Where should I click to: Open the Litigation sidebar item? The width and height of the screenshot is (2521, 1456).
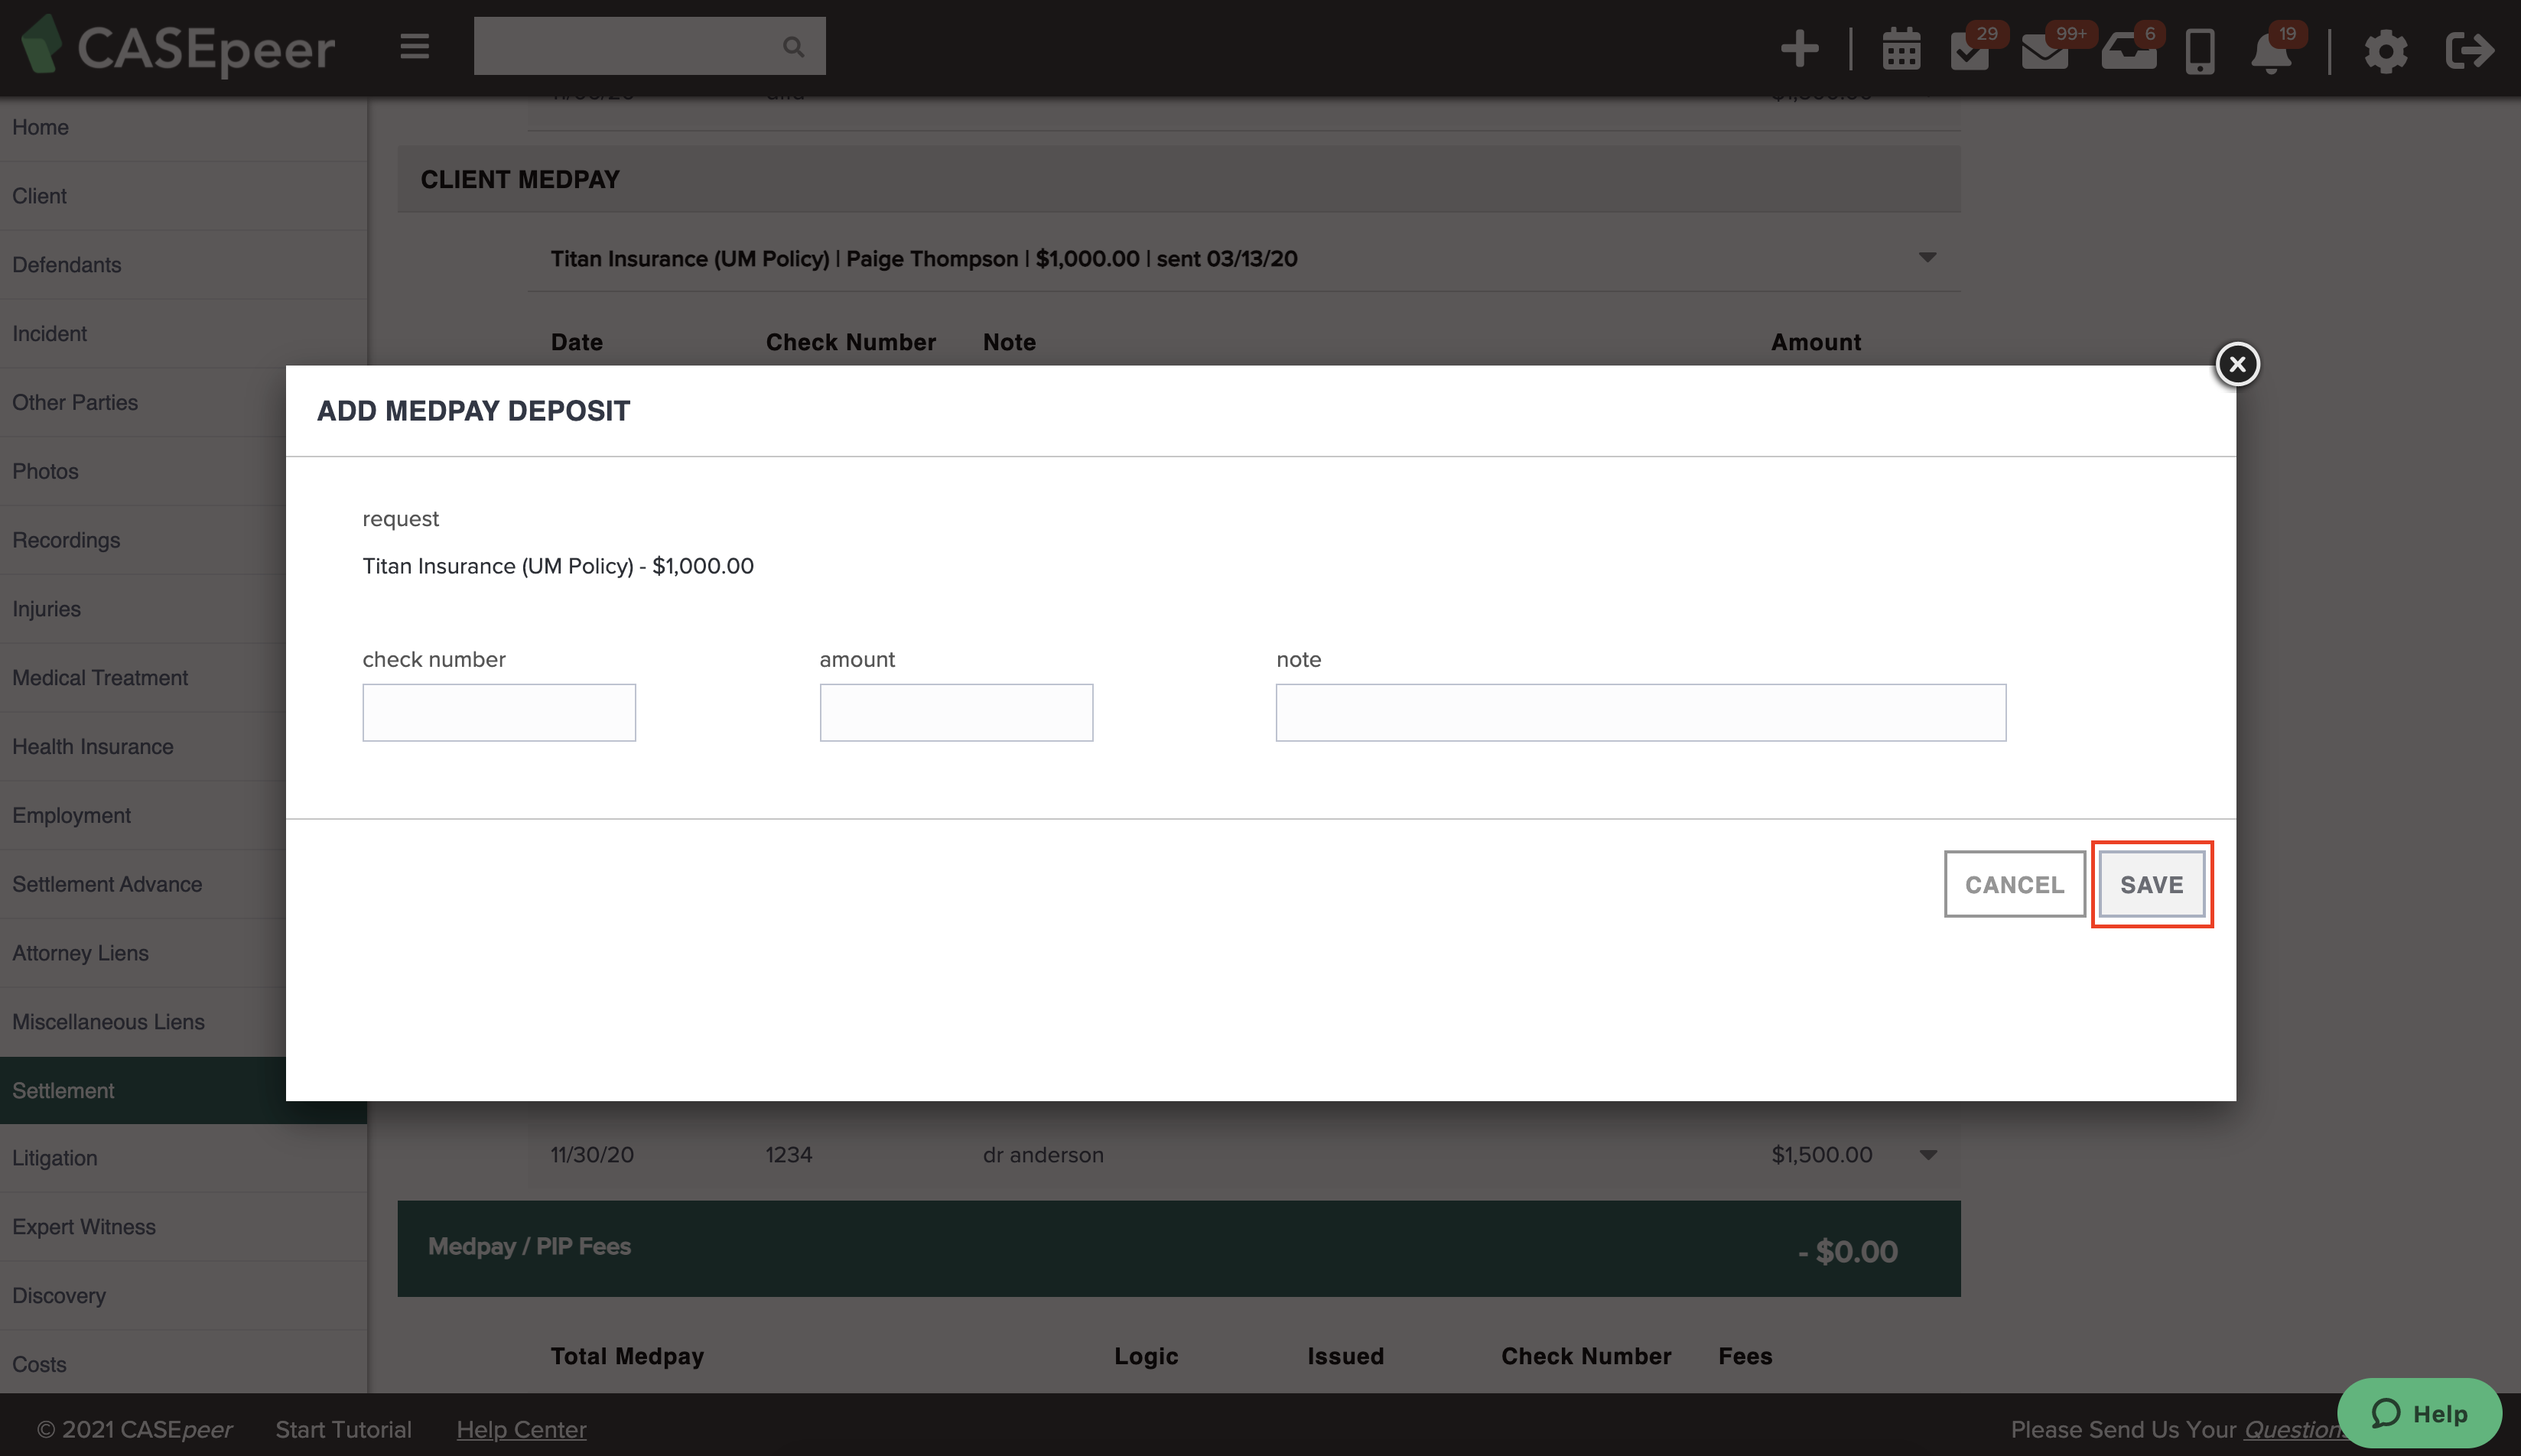(183, 1158)
